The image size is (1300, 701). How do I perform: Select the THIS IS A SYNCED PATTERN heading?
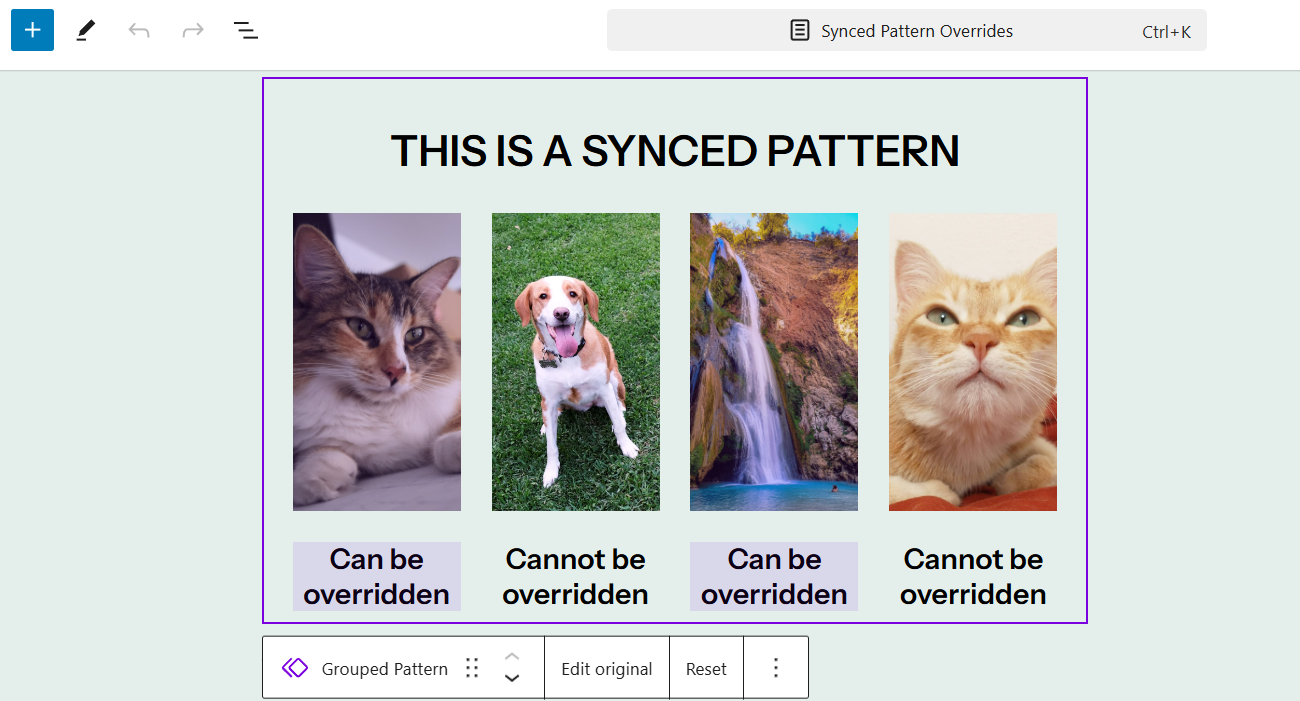point(675,151)
